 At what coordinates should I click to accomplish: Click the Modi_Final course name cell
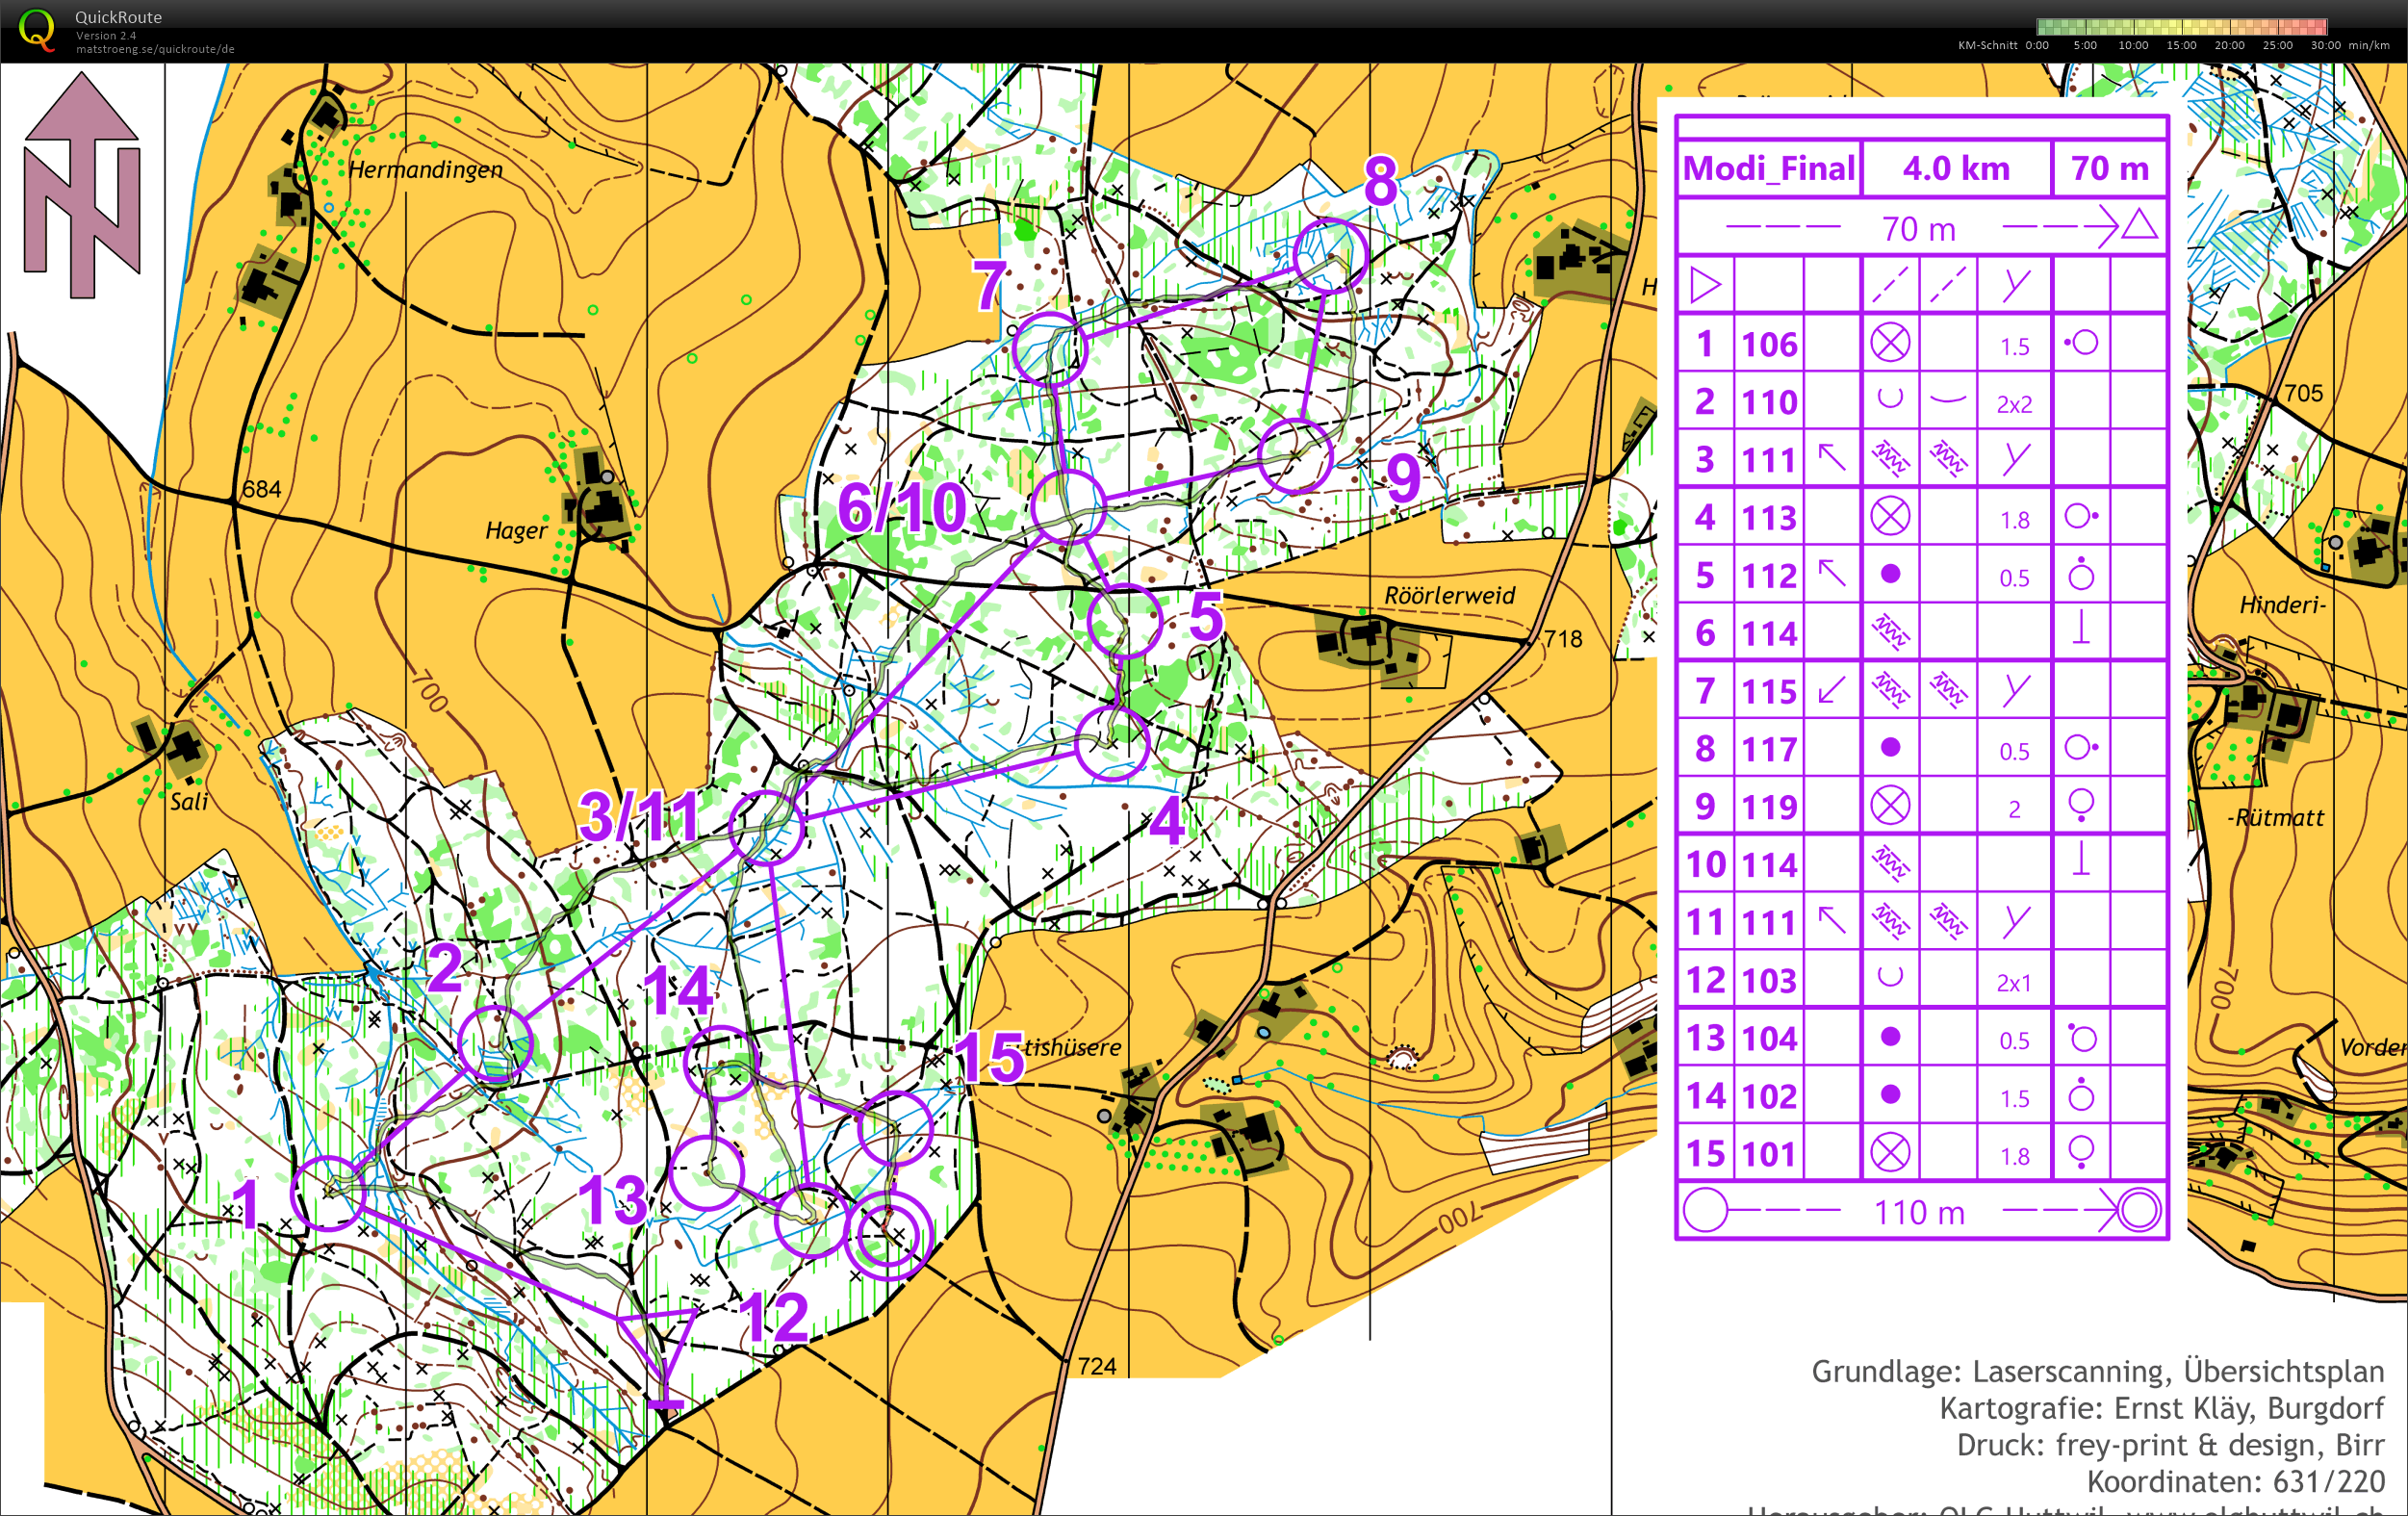pos(1768,168)
